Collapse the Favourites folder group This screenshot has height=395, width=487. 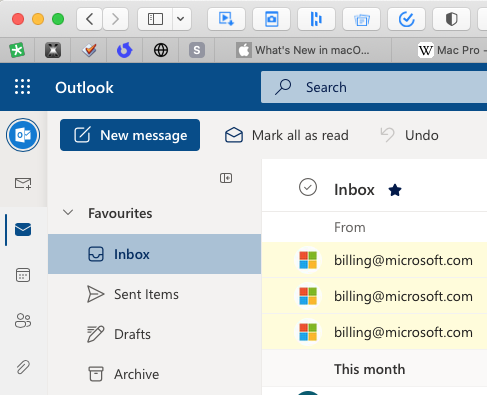pos(68,213)
